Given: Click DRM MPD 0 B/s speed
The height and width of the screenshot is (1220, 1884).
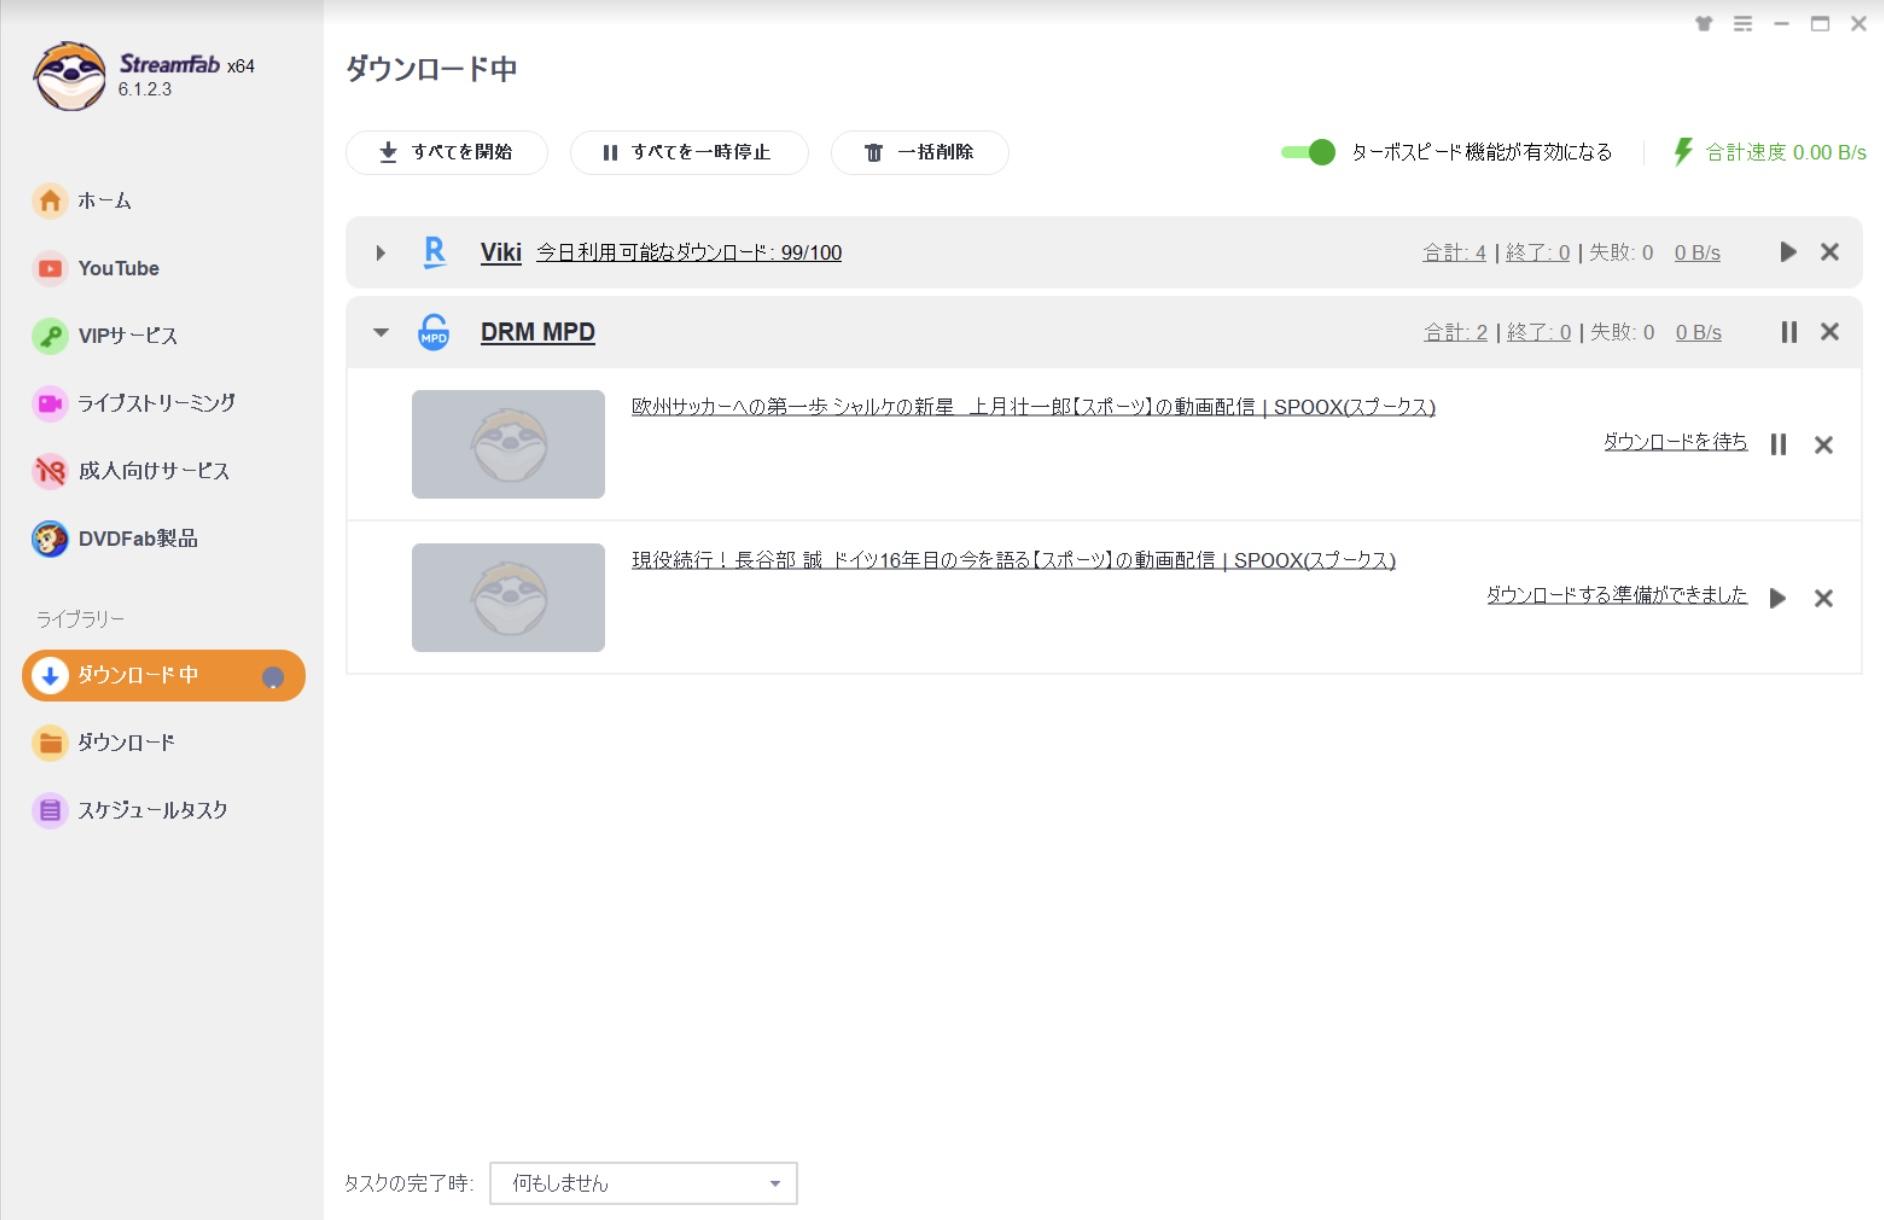Looking at the screenshot, I should pos(1698,332).
